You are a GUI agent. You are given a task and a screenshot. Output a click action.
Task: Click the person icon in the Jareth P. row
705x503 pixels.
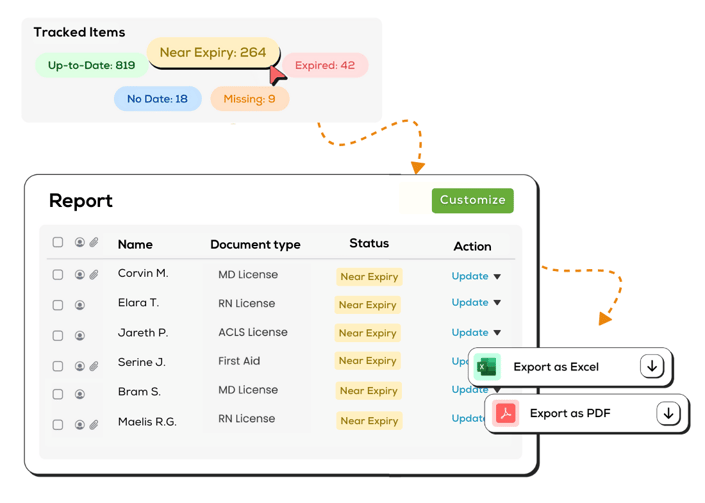coord(80,336)
